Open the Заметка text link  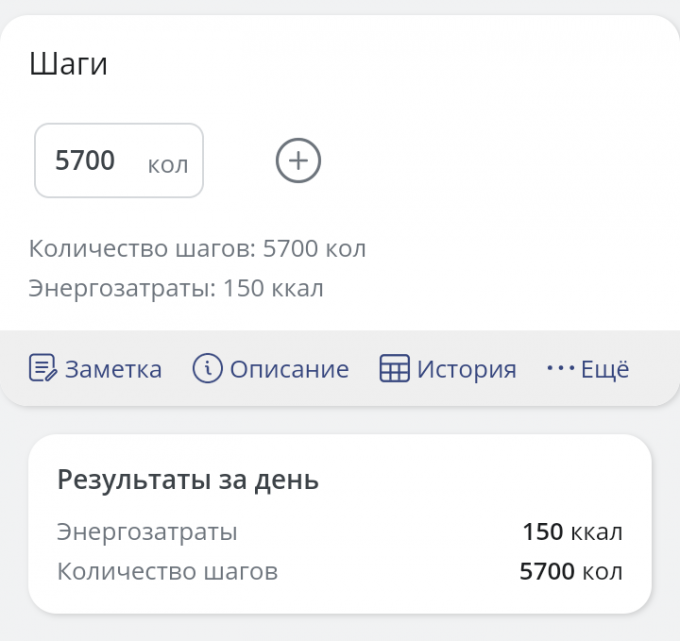point(113,369)
